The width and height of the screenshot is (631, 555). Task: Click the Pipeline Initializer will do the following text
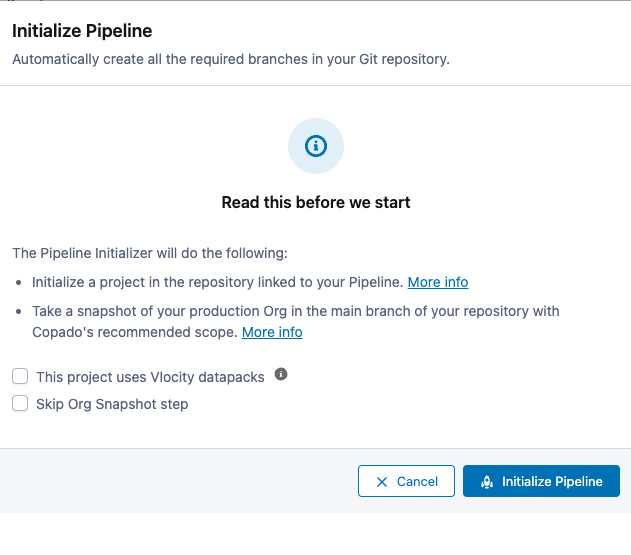coord(149,253)
